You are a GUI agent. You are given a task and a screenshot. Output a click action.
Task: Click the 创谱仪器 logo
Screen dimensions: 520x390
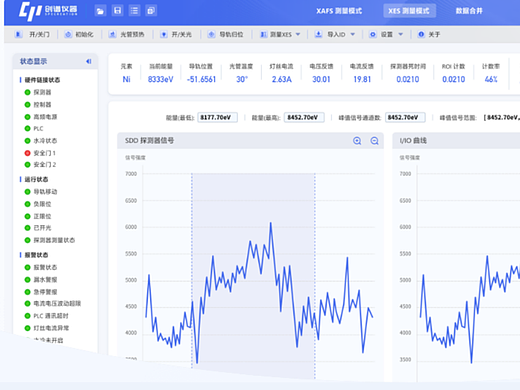point(48,11)
